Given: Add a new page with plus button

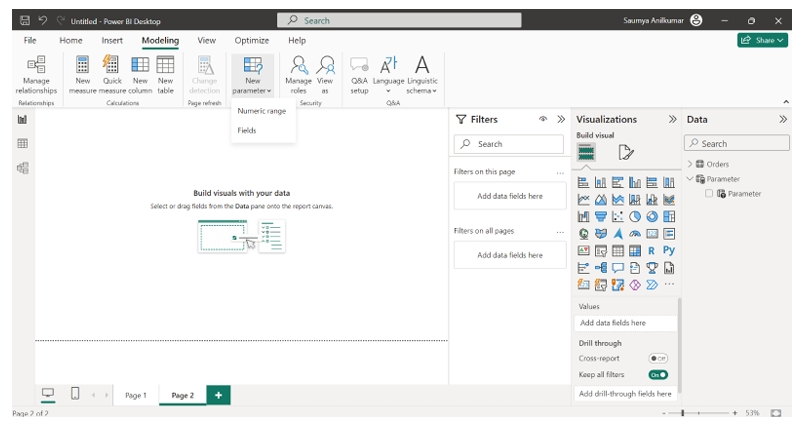Looking at the screenshot, I should 218,395.
